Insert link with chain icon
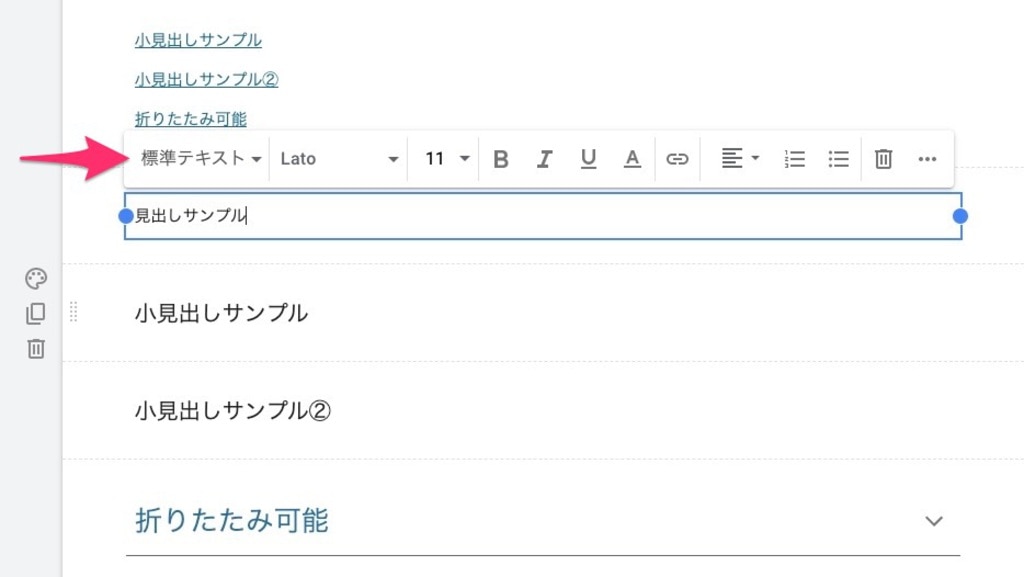 (x=677, y=159)
